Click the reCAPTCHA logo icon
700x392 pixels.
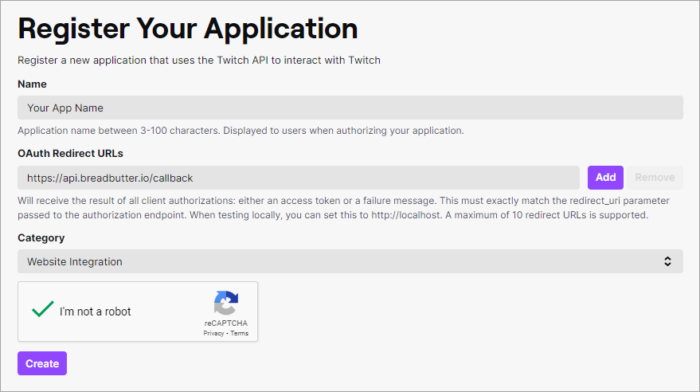[226, 303]
